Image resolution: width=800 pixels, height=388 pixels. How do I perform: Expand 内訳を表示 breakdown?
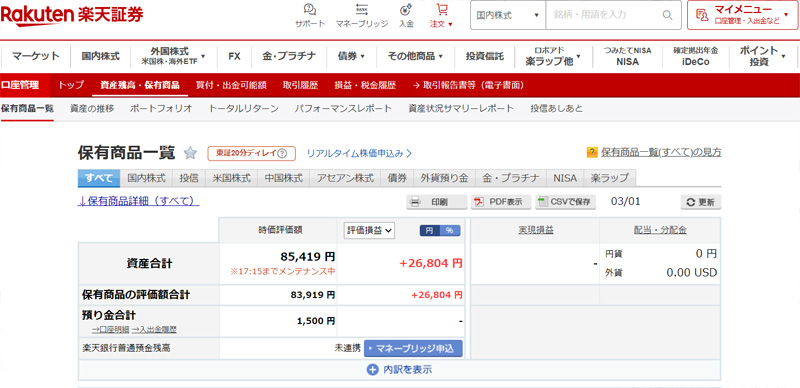coord(399,370)
